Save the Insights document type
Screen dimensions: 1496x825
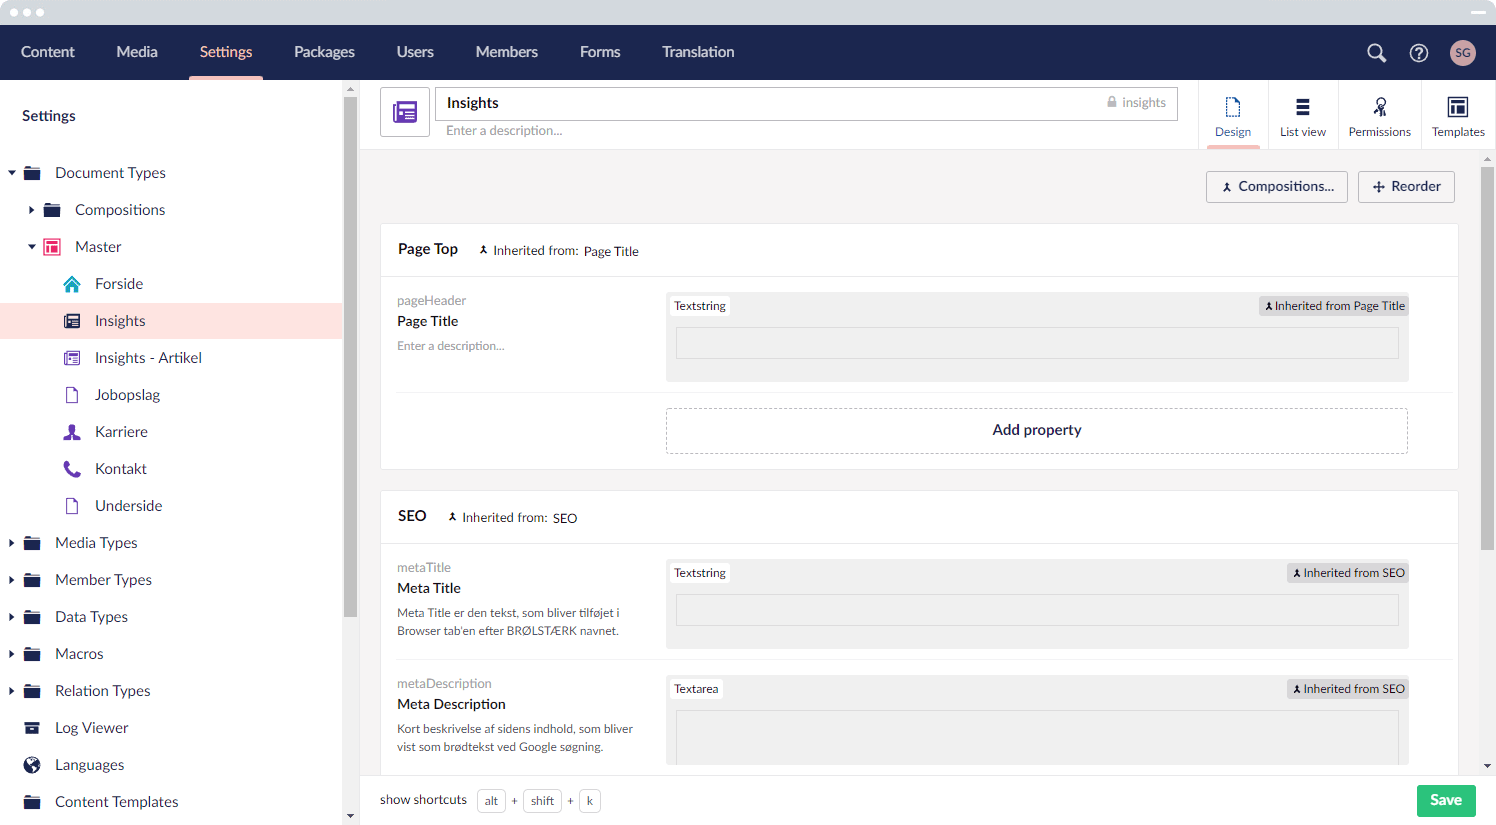(x=1445, y=800)
